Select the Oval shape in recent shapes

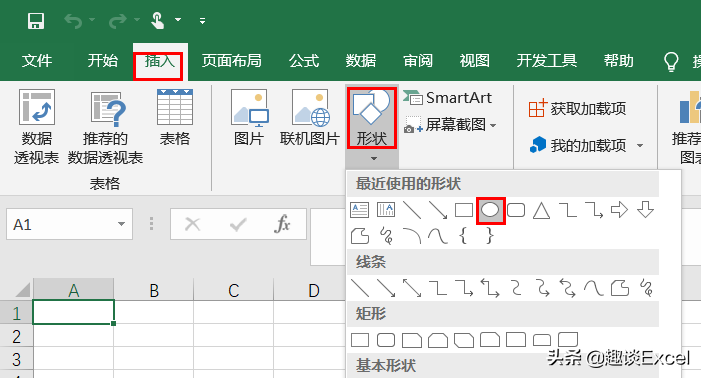(x=490, y=210)
